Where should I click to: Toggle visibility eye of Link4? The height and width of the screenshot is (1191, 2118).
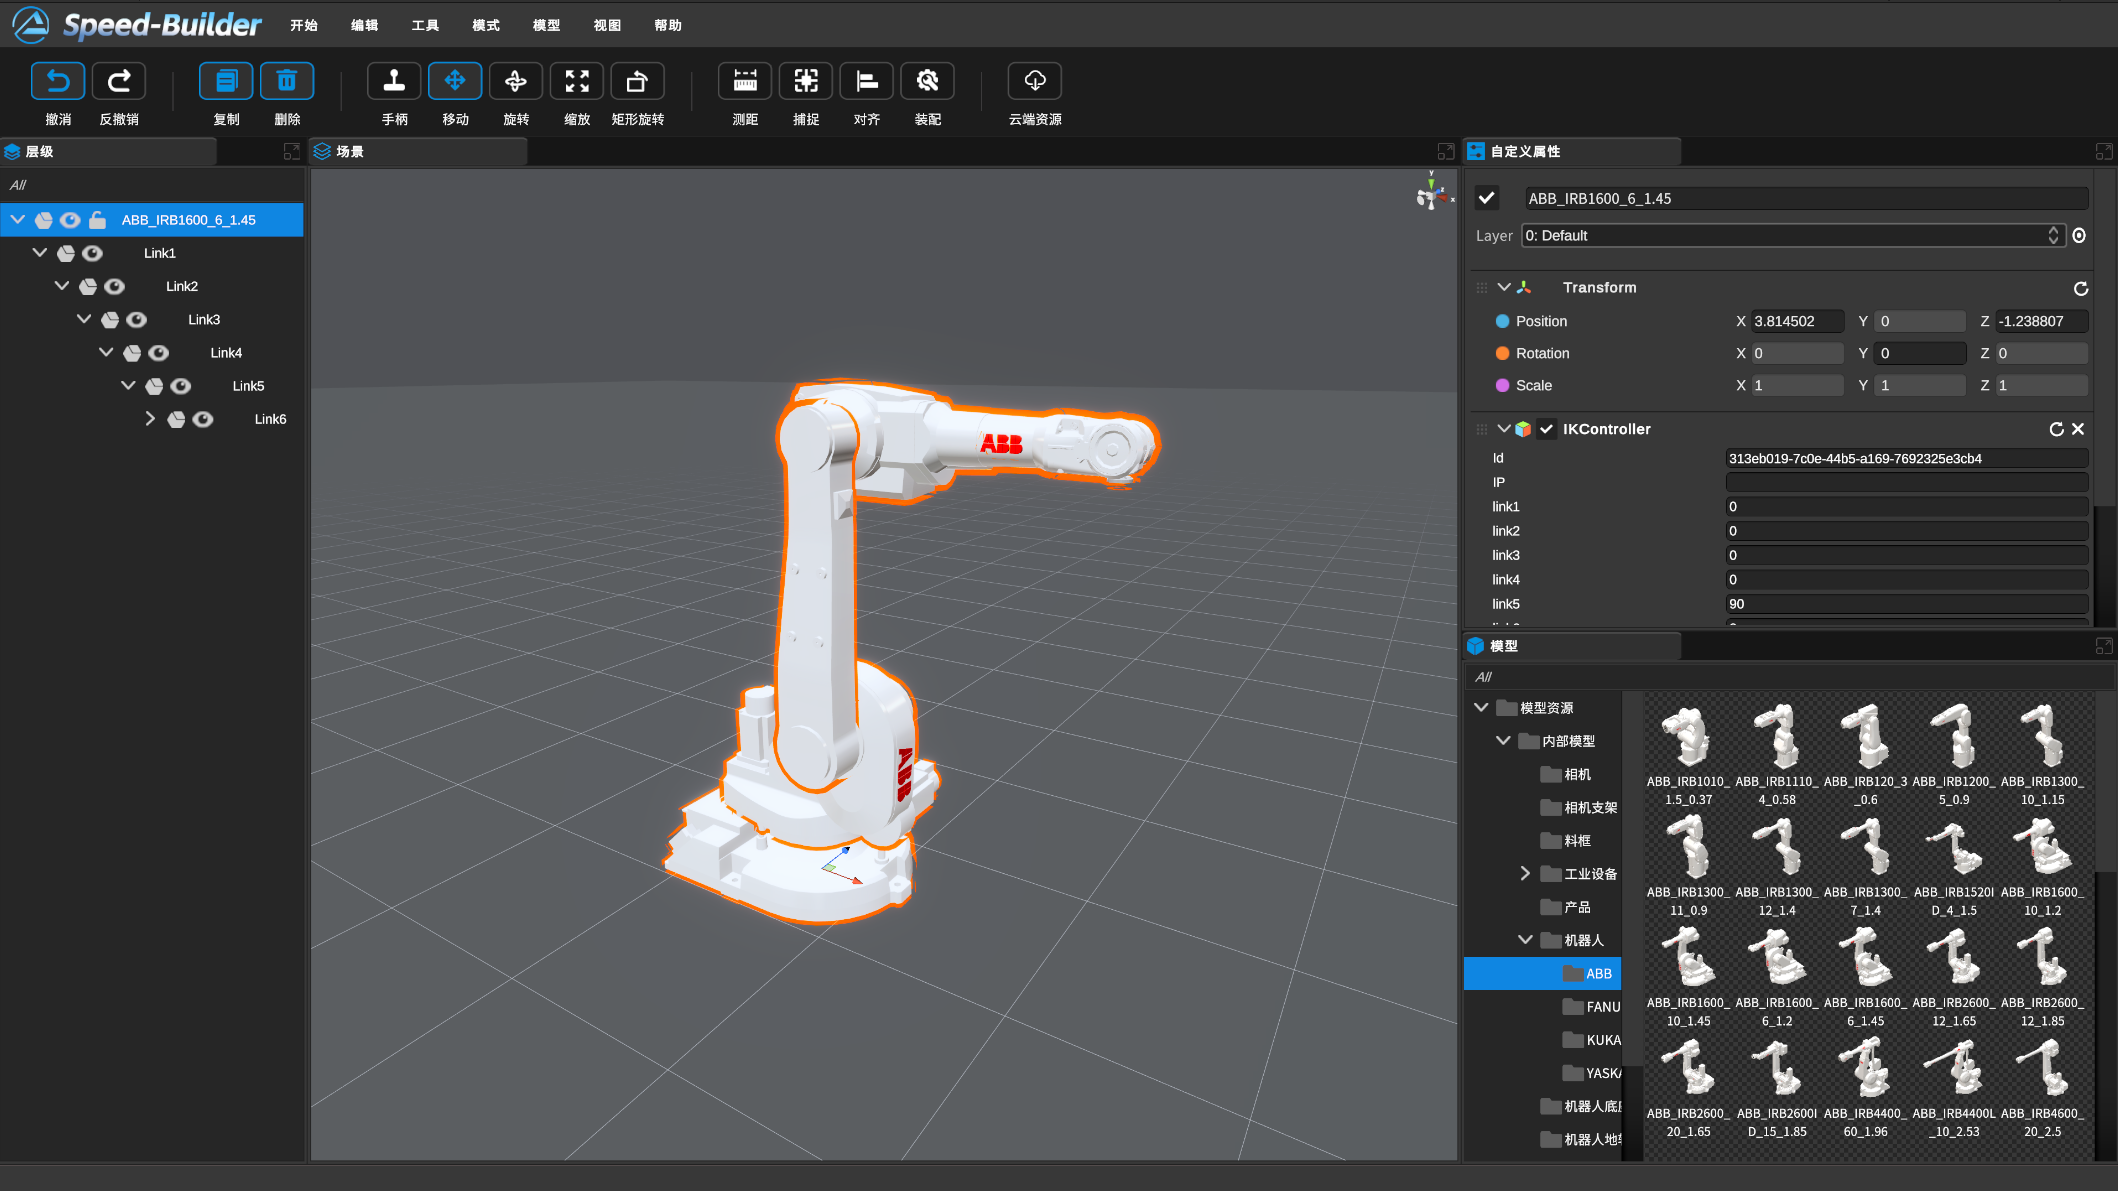point(159,353)
